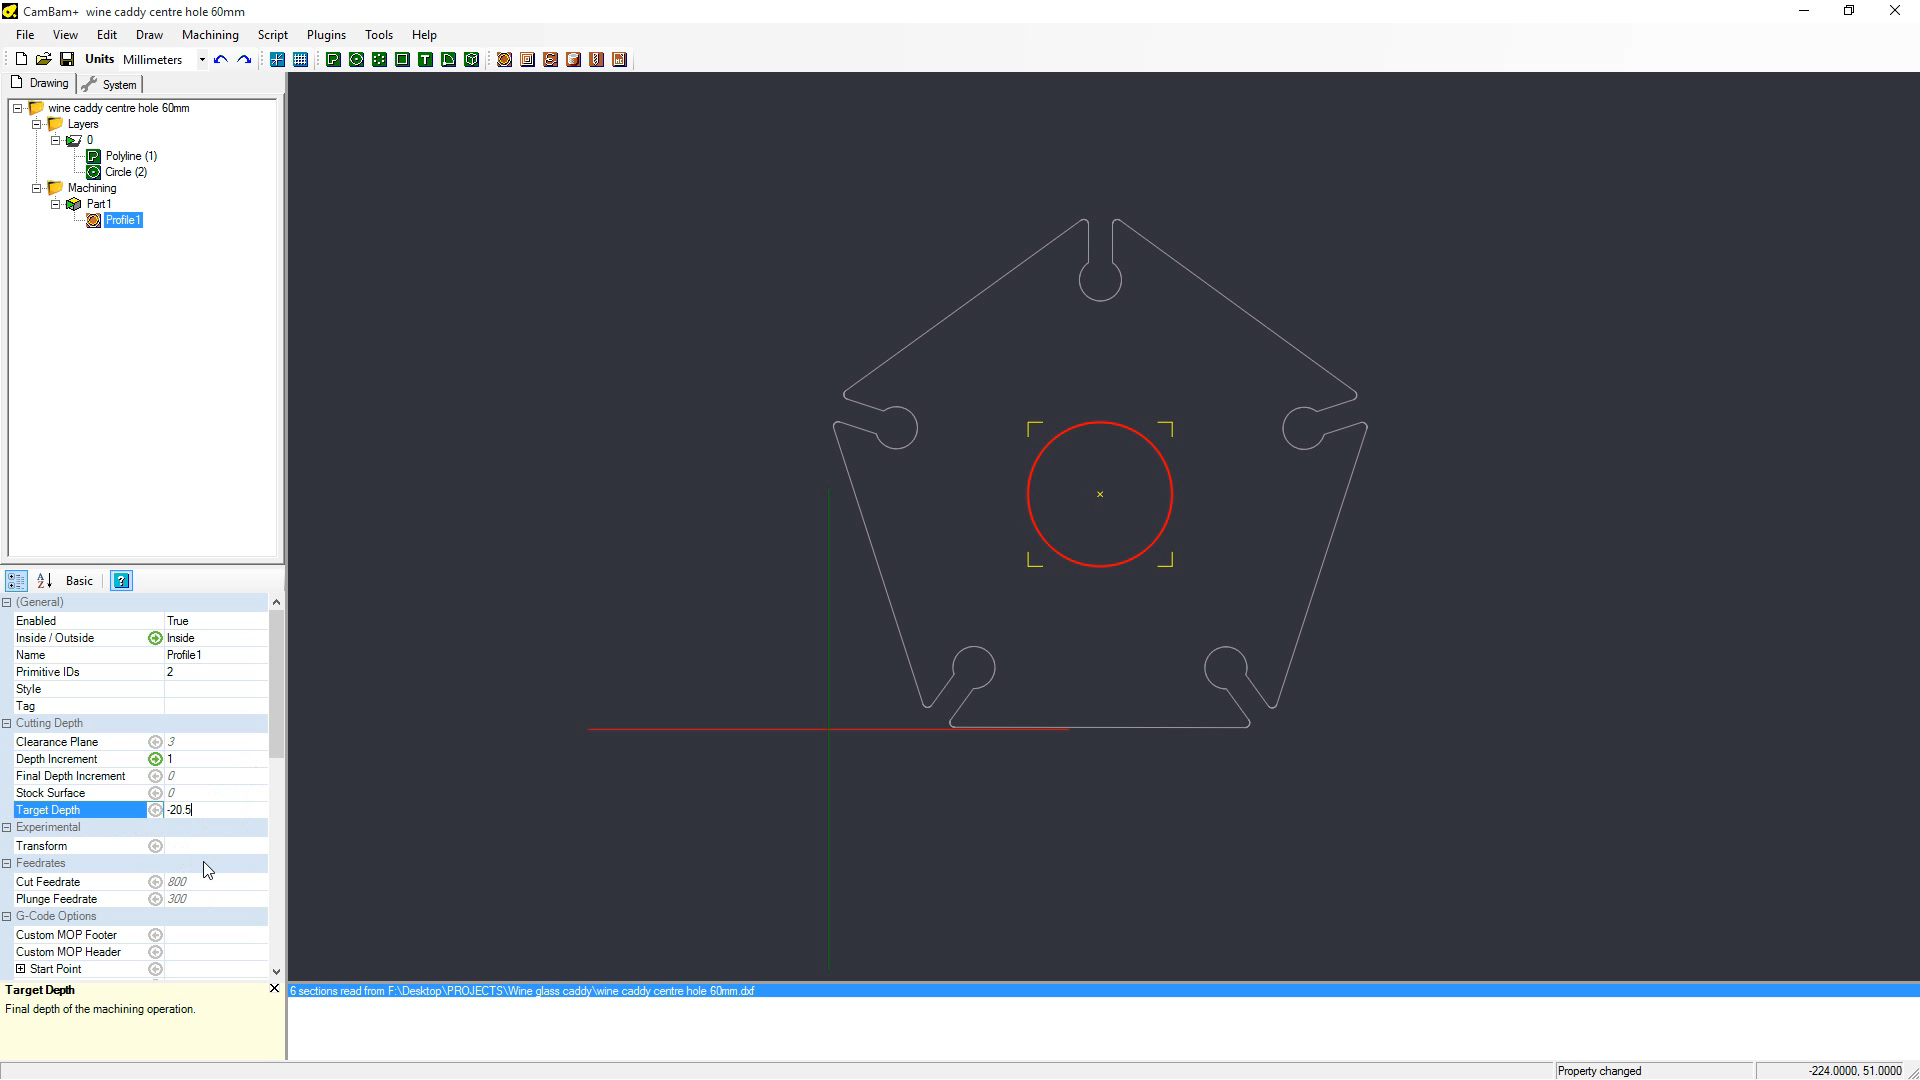Click the undo arrow icon

(x=220, y=59)
